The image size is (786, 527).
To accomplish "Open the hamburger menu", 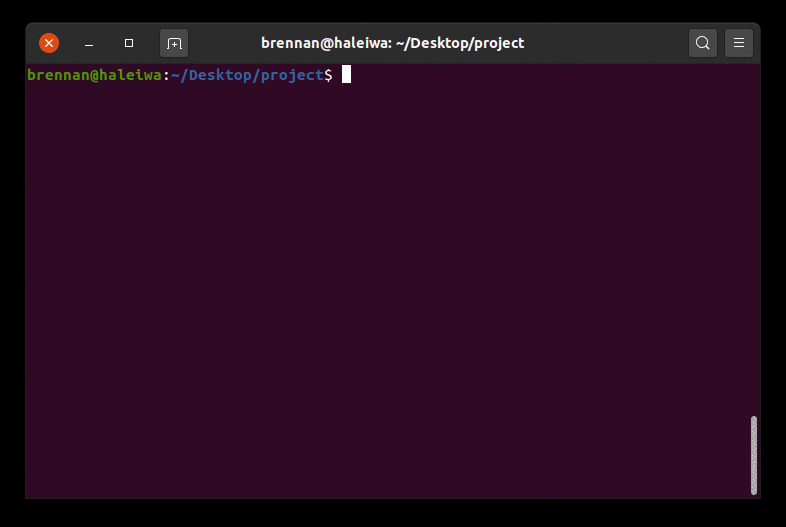I will 738,43.
